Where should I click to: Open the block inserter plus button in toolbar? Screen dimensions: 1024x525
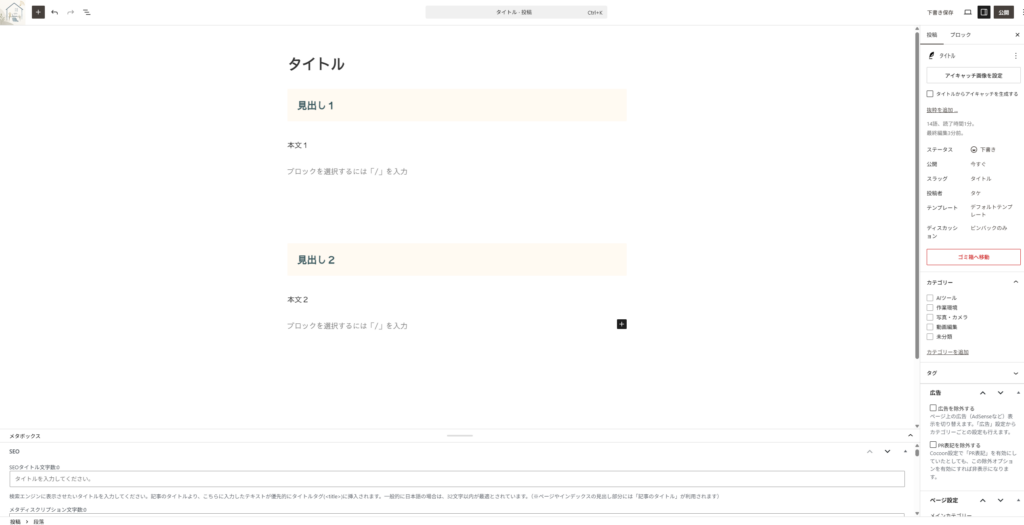(39, 12)
